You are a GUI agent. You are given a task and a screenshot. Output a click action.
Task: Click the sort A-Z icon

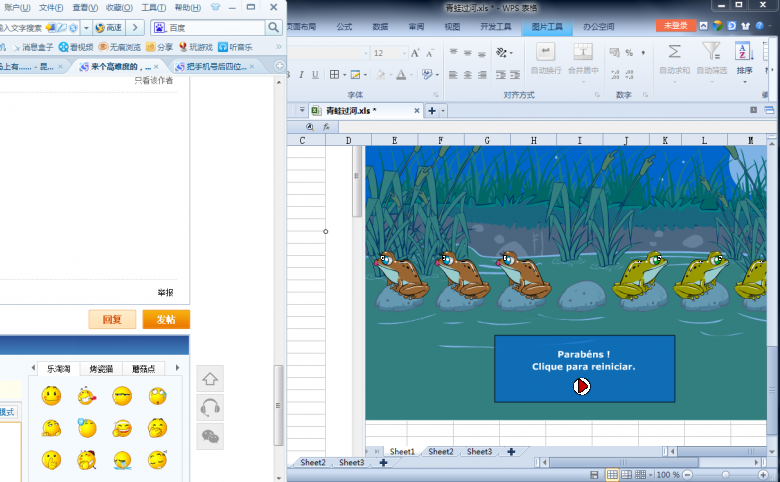[744, 51]
